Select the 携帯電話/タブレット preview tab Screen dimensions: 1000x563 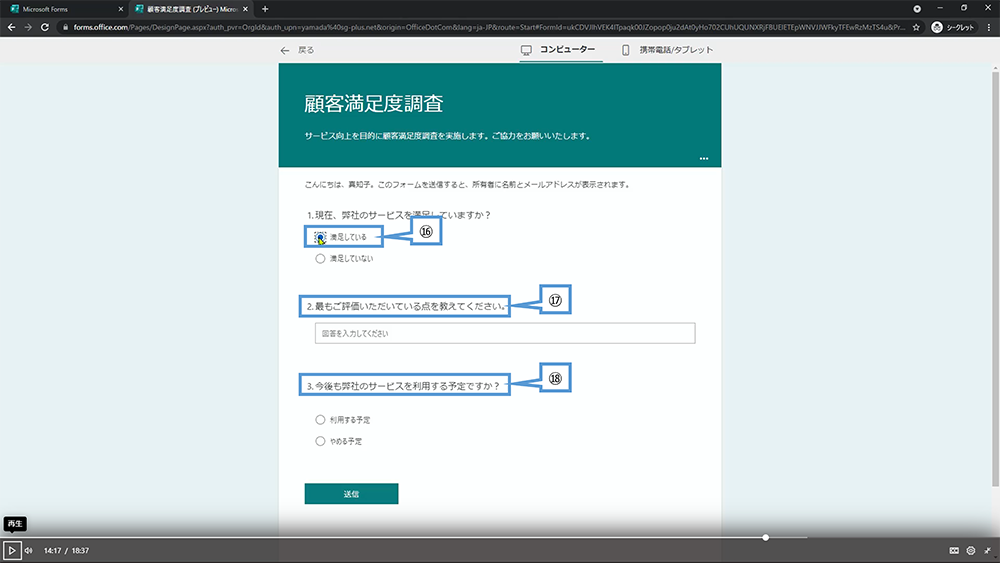point(668,50)
